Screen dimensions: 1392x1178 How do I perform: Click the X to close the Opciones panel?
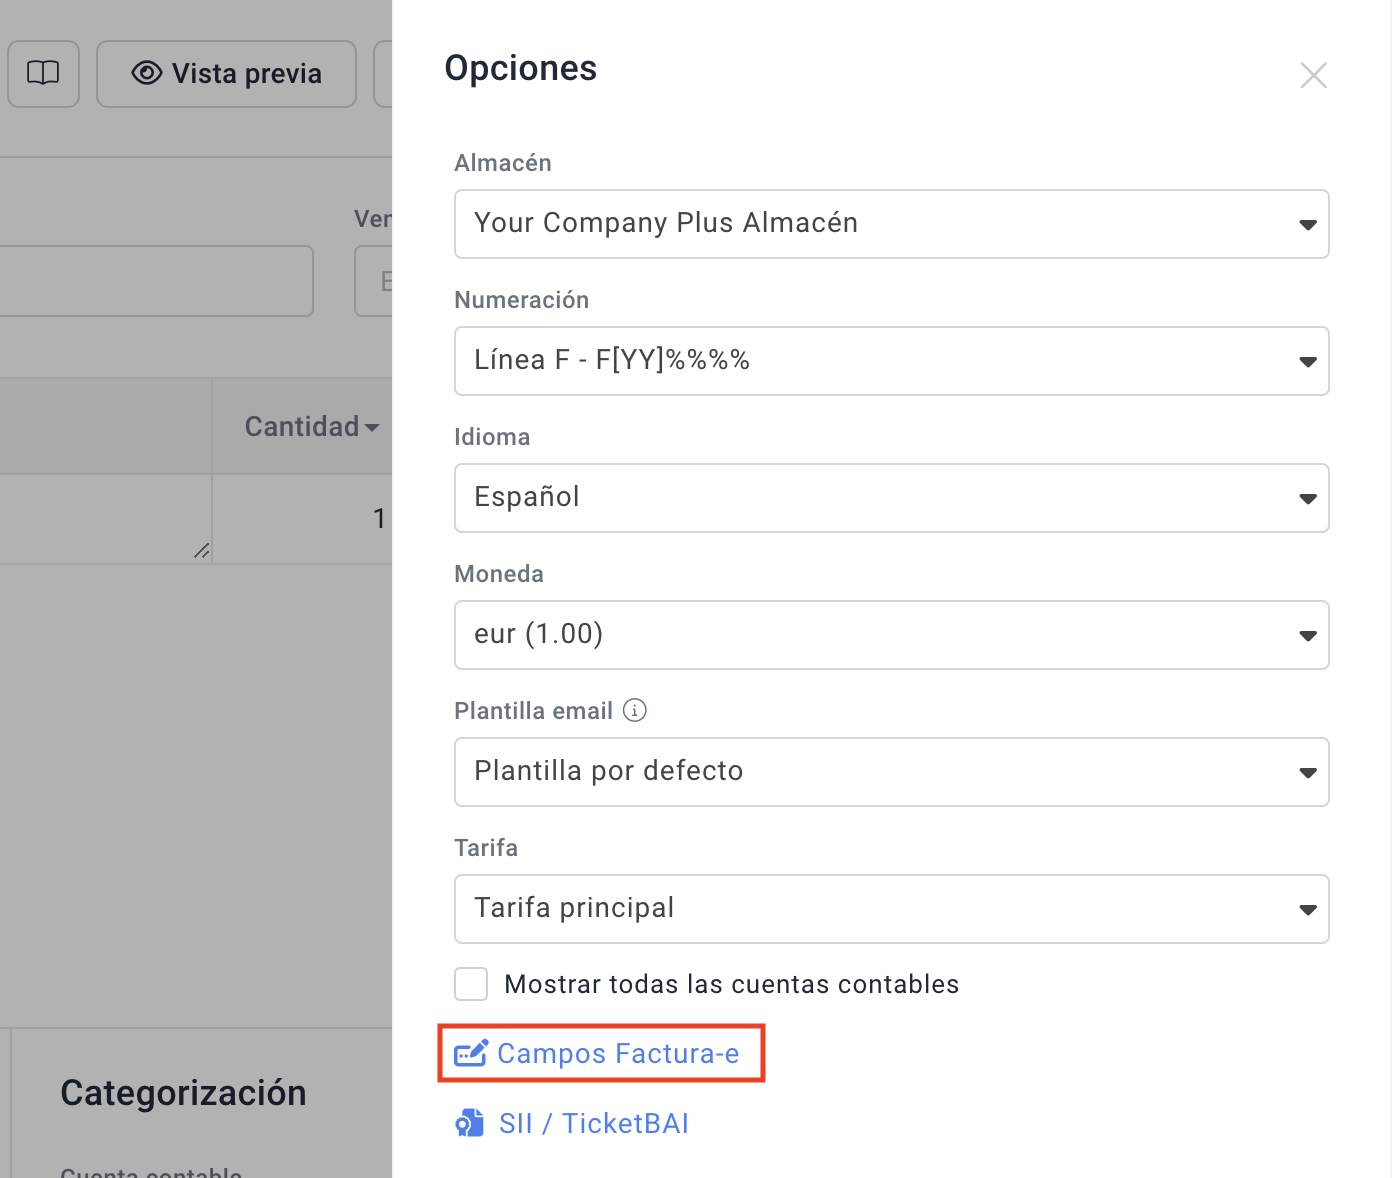[1313, 75]
